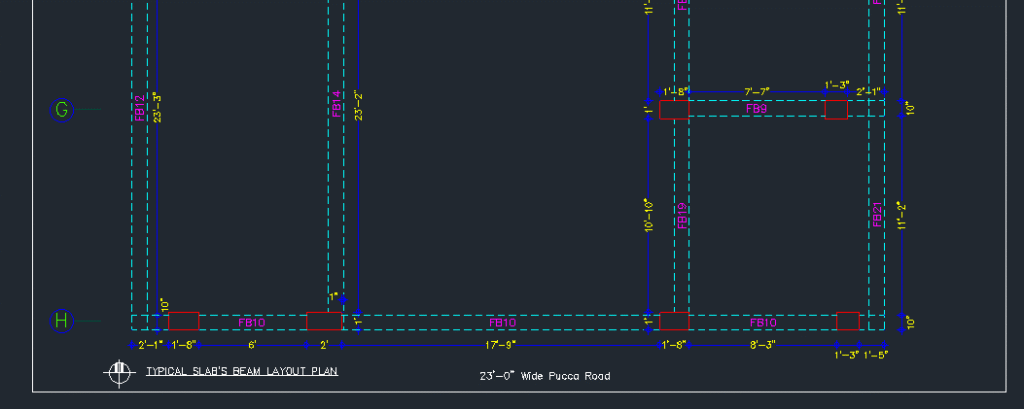Select the red column at FB19 and FB10 junction
This screenshot has height=409, width=1024.
[674, 321]
